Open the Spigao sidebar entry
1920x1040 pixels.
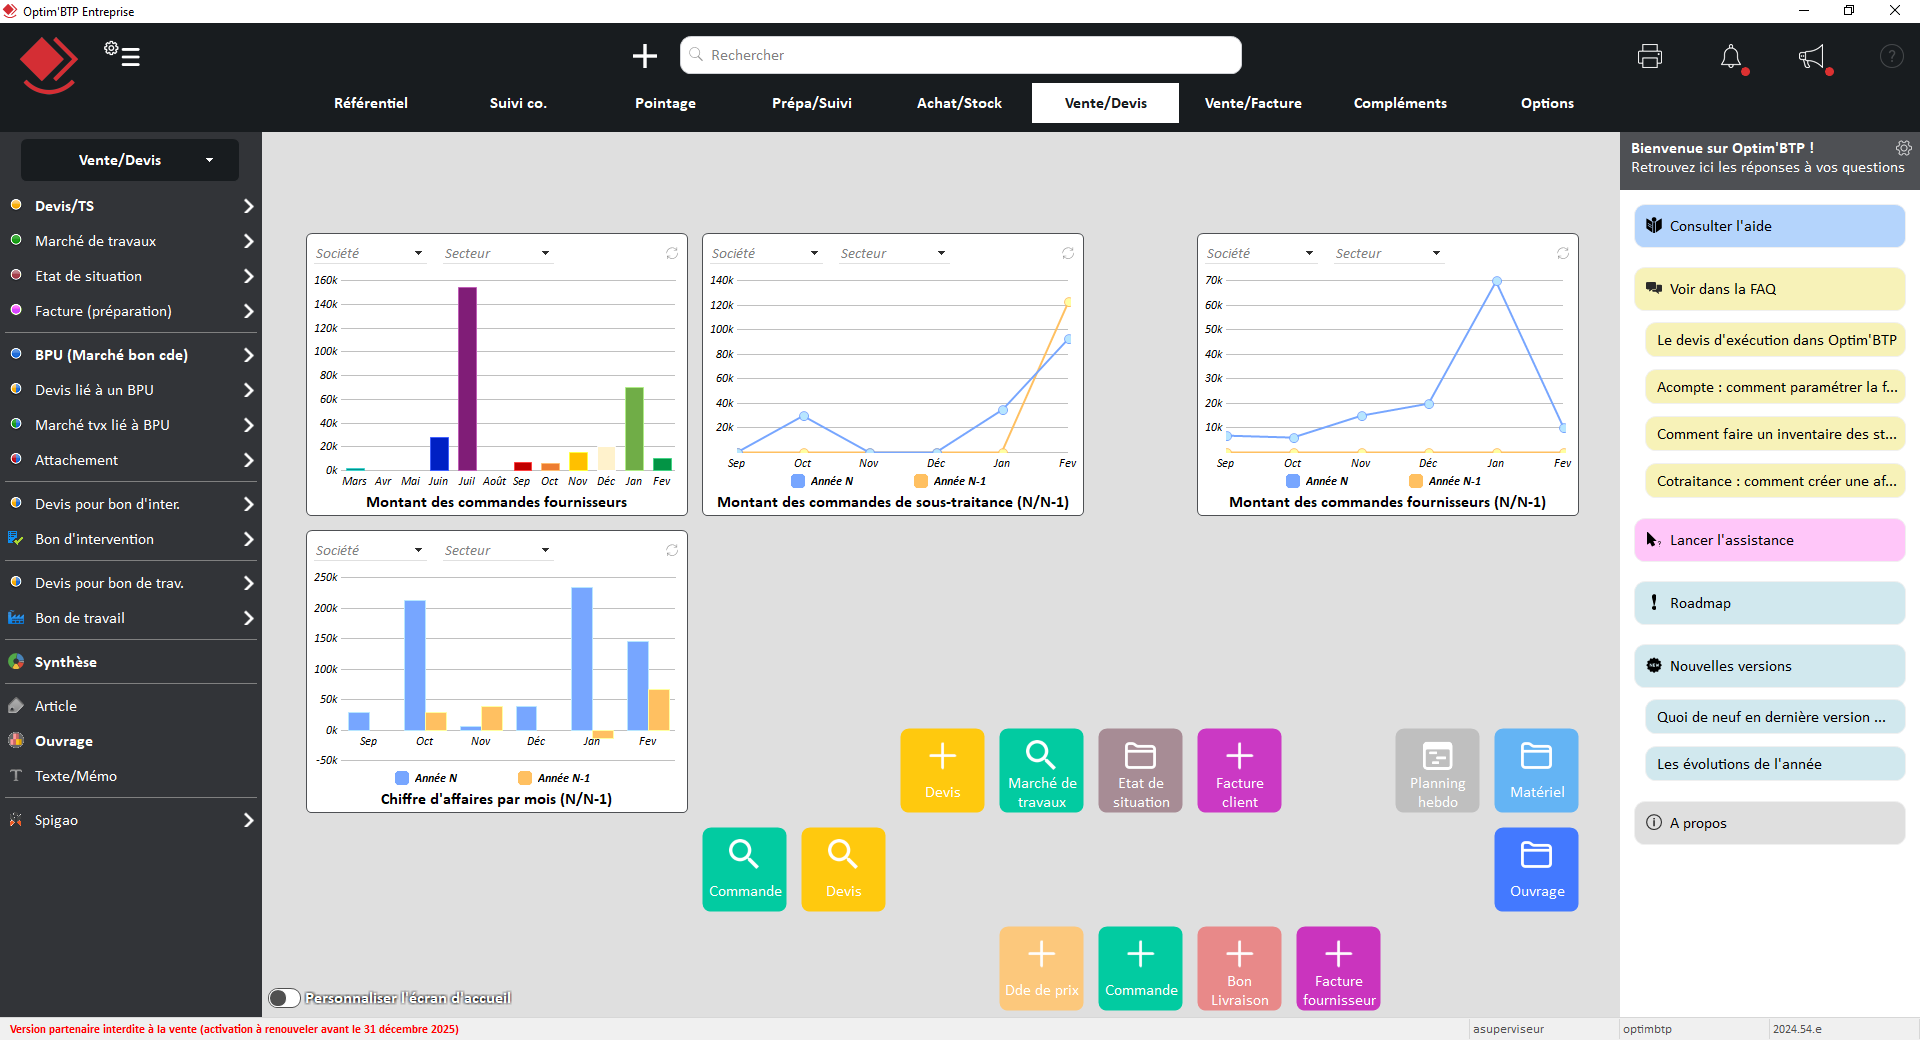[130, 820]
